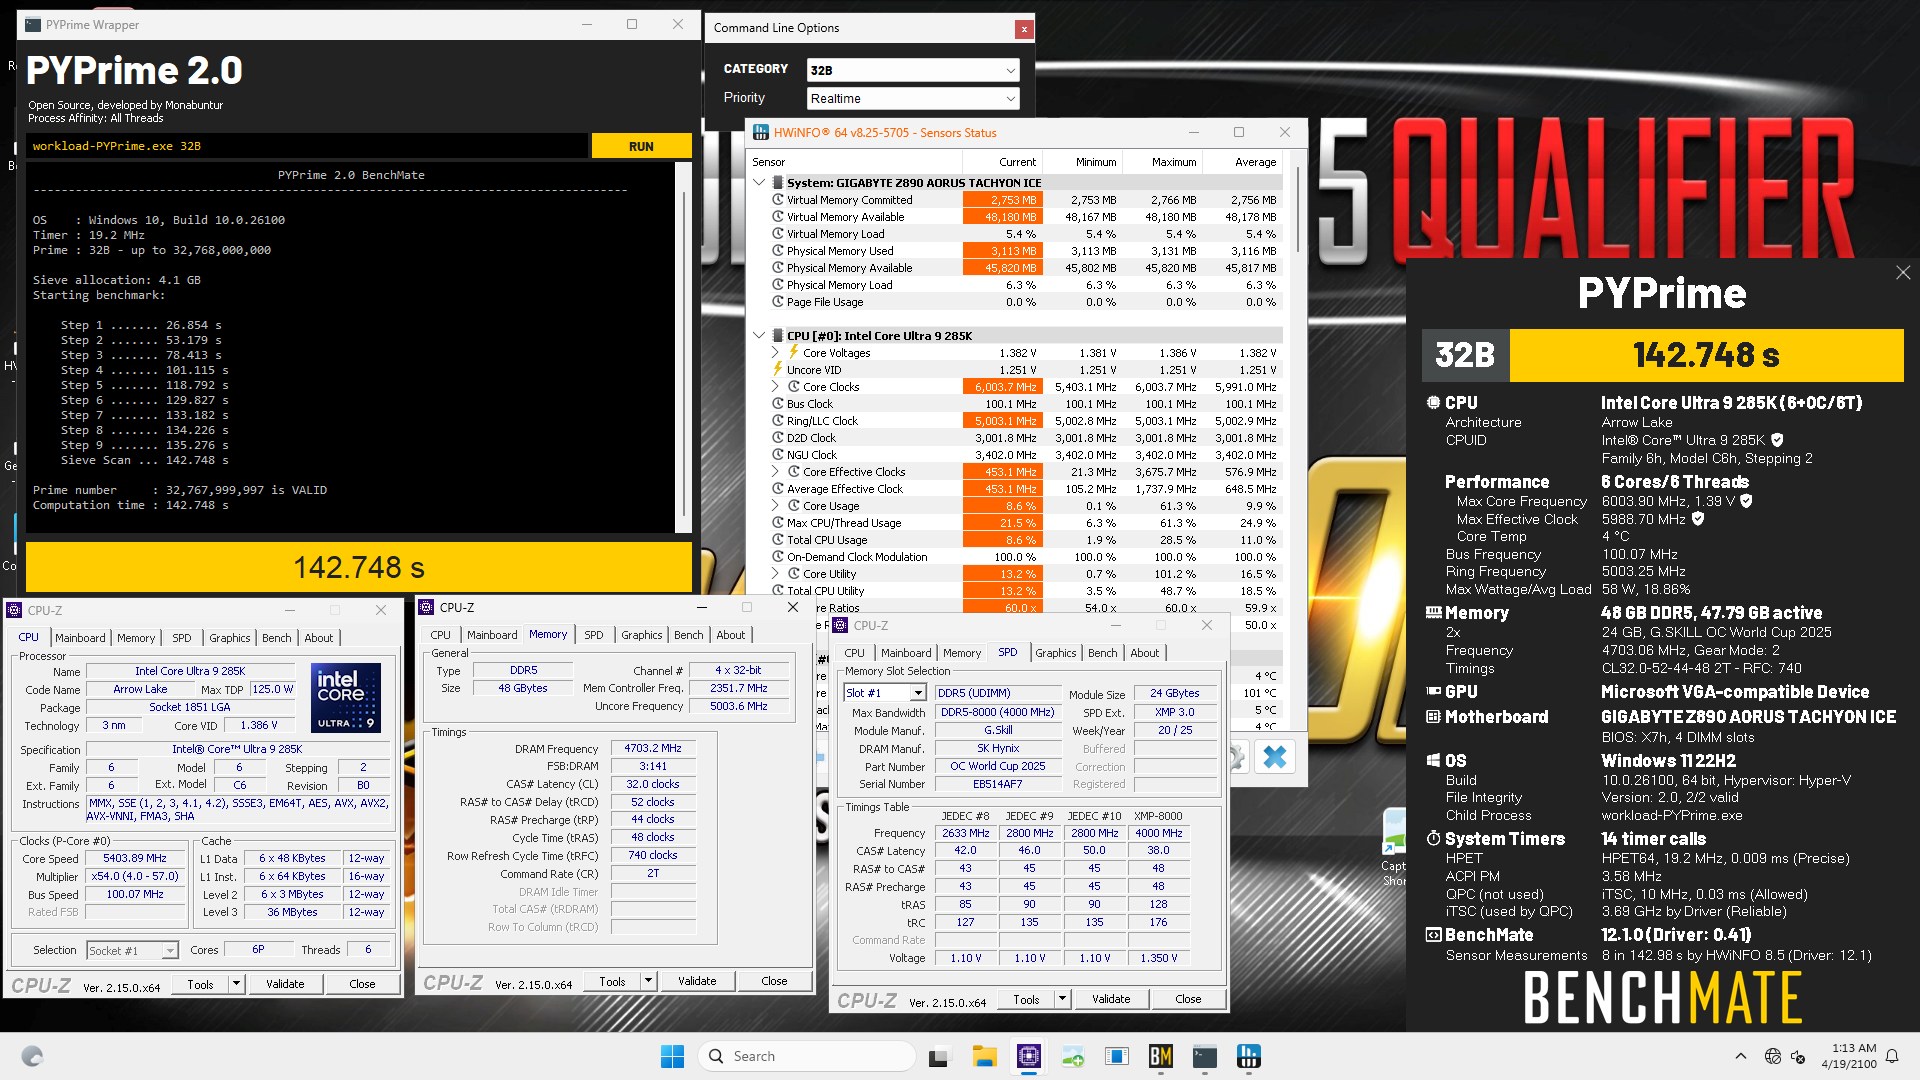Click Tools button in the CPU-Z Memory window
Viewport: 1920px width, 1080px height.
coord(612,981)
